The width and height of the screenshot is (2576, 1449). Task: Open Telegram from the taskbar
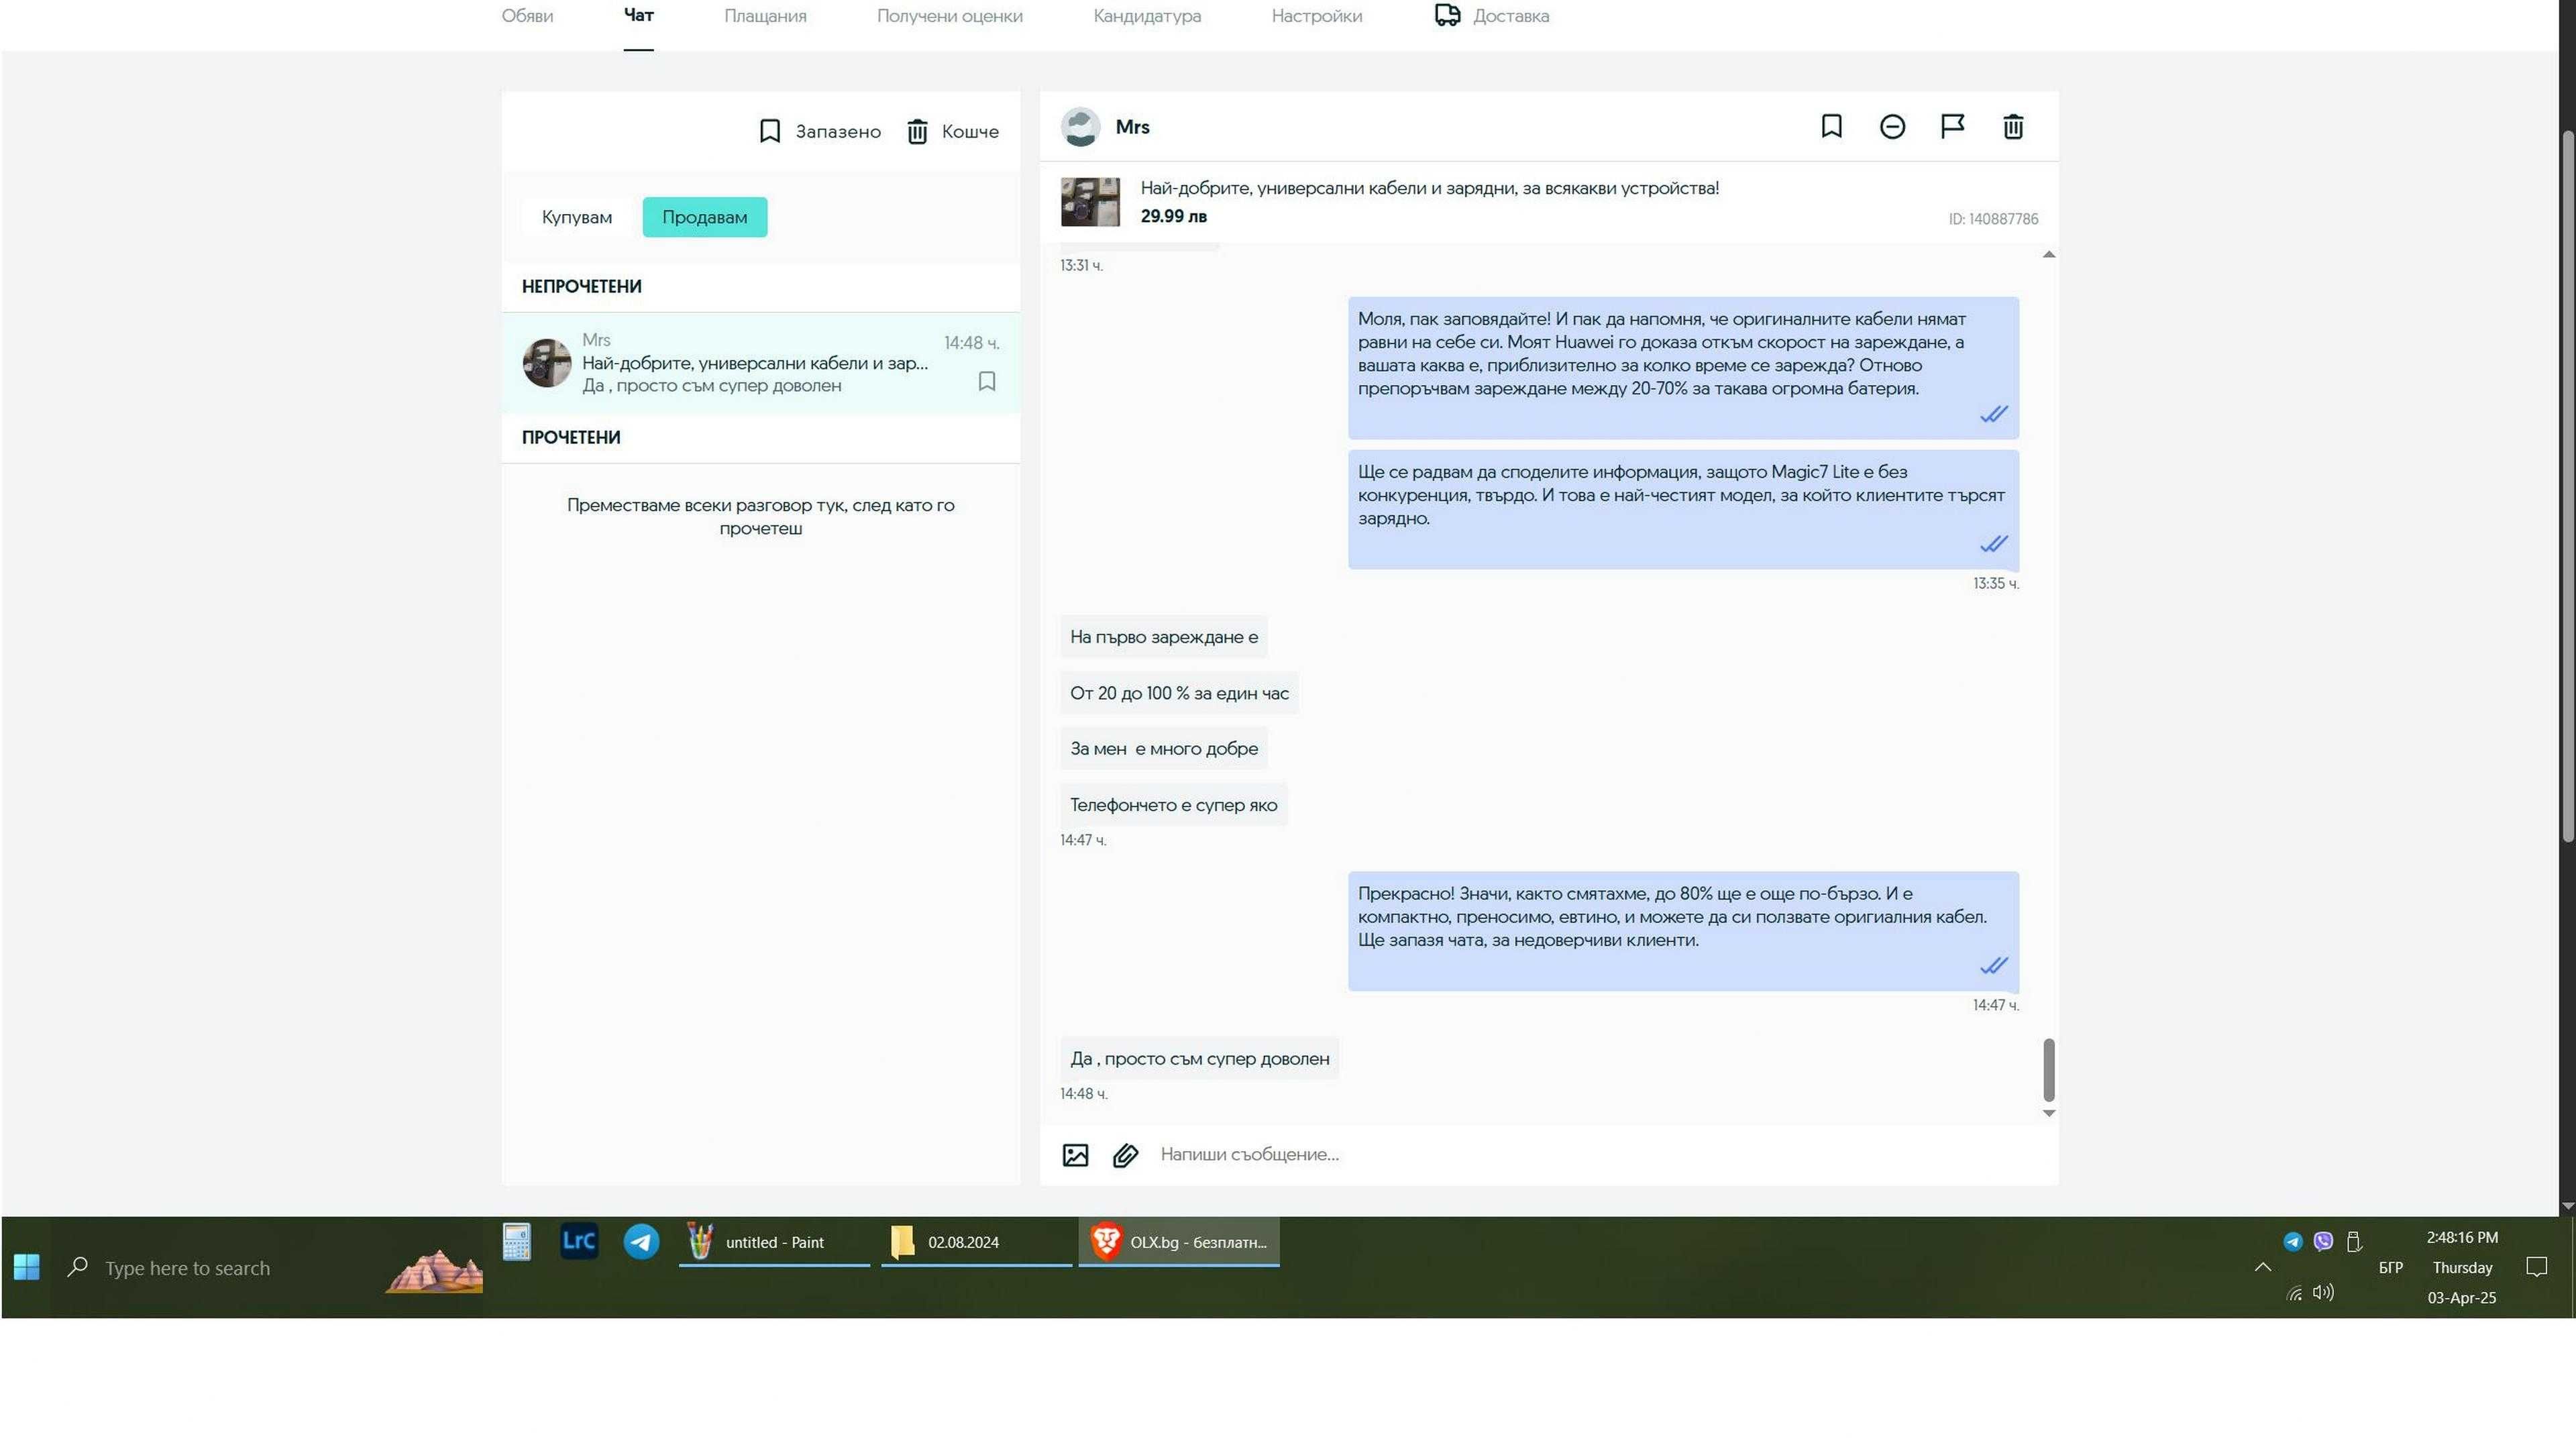point(641,1242)
